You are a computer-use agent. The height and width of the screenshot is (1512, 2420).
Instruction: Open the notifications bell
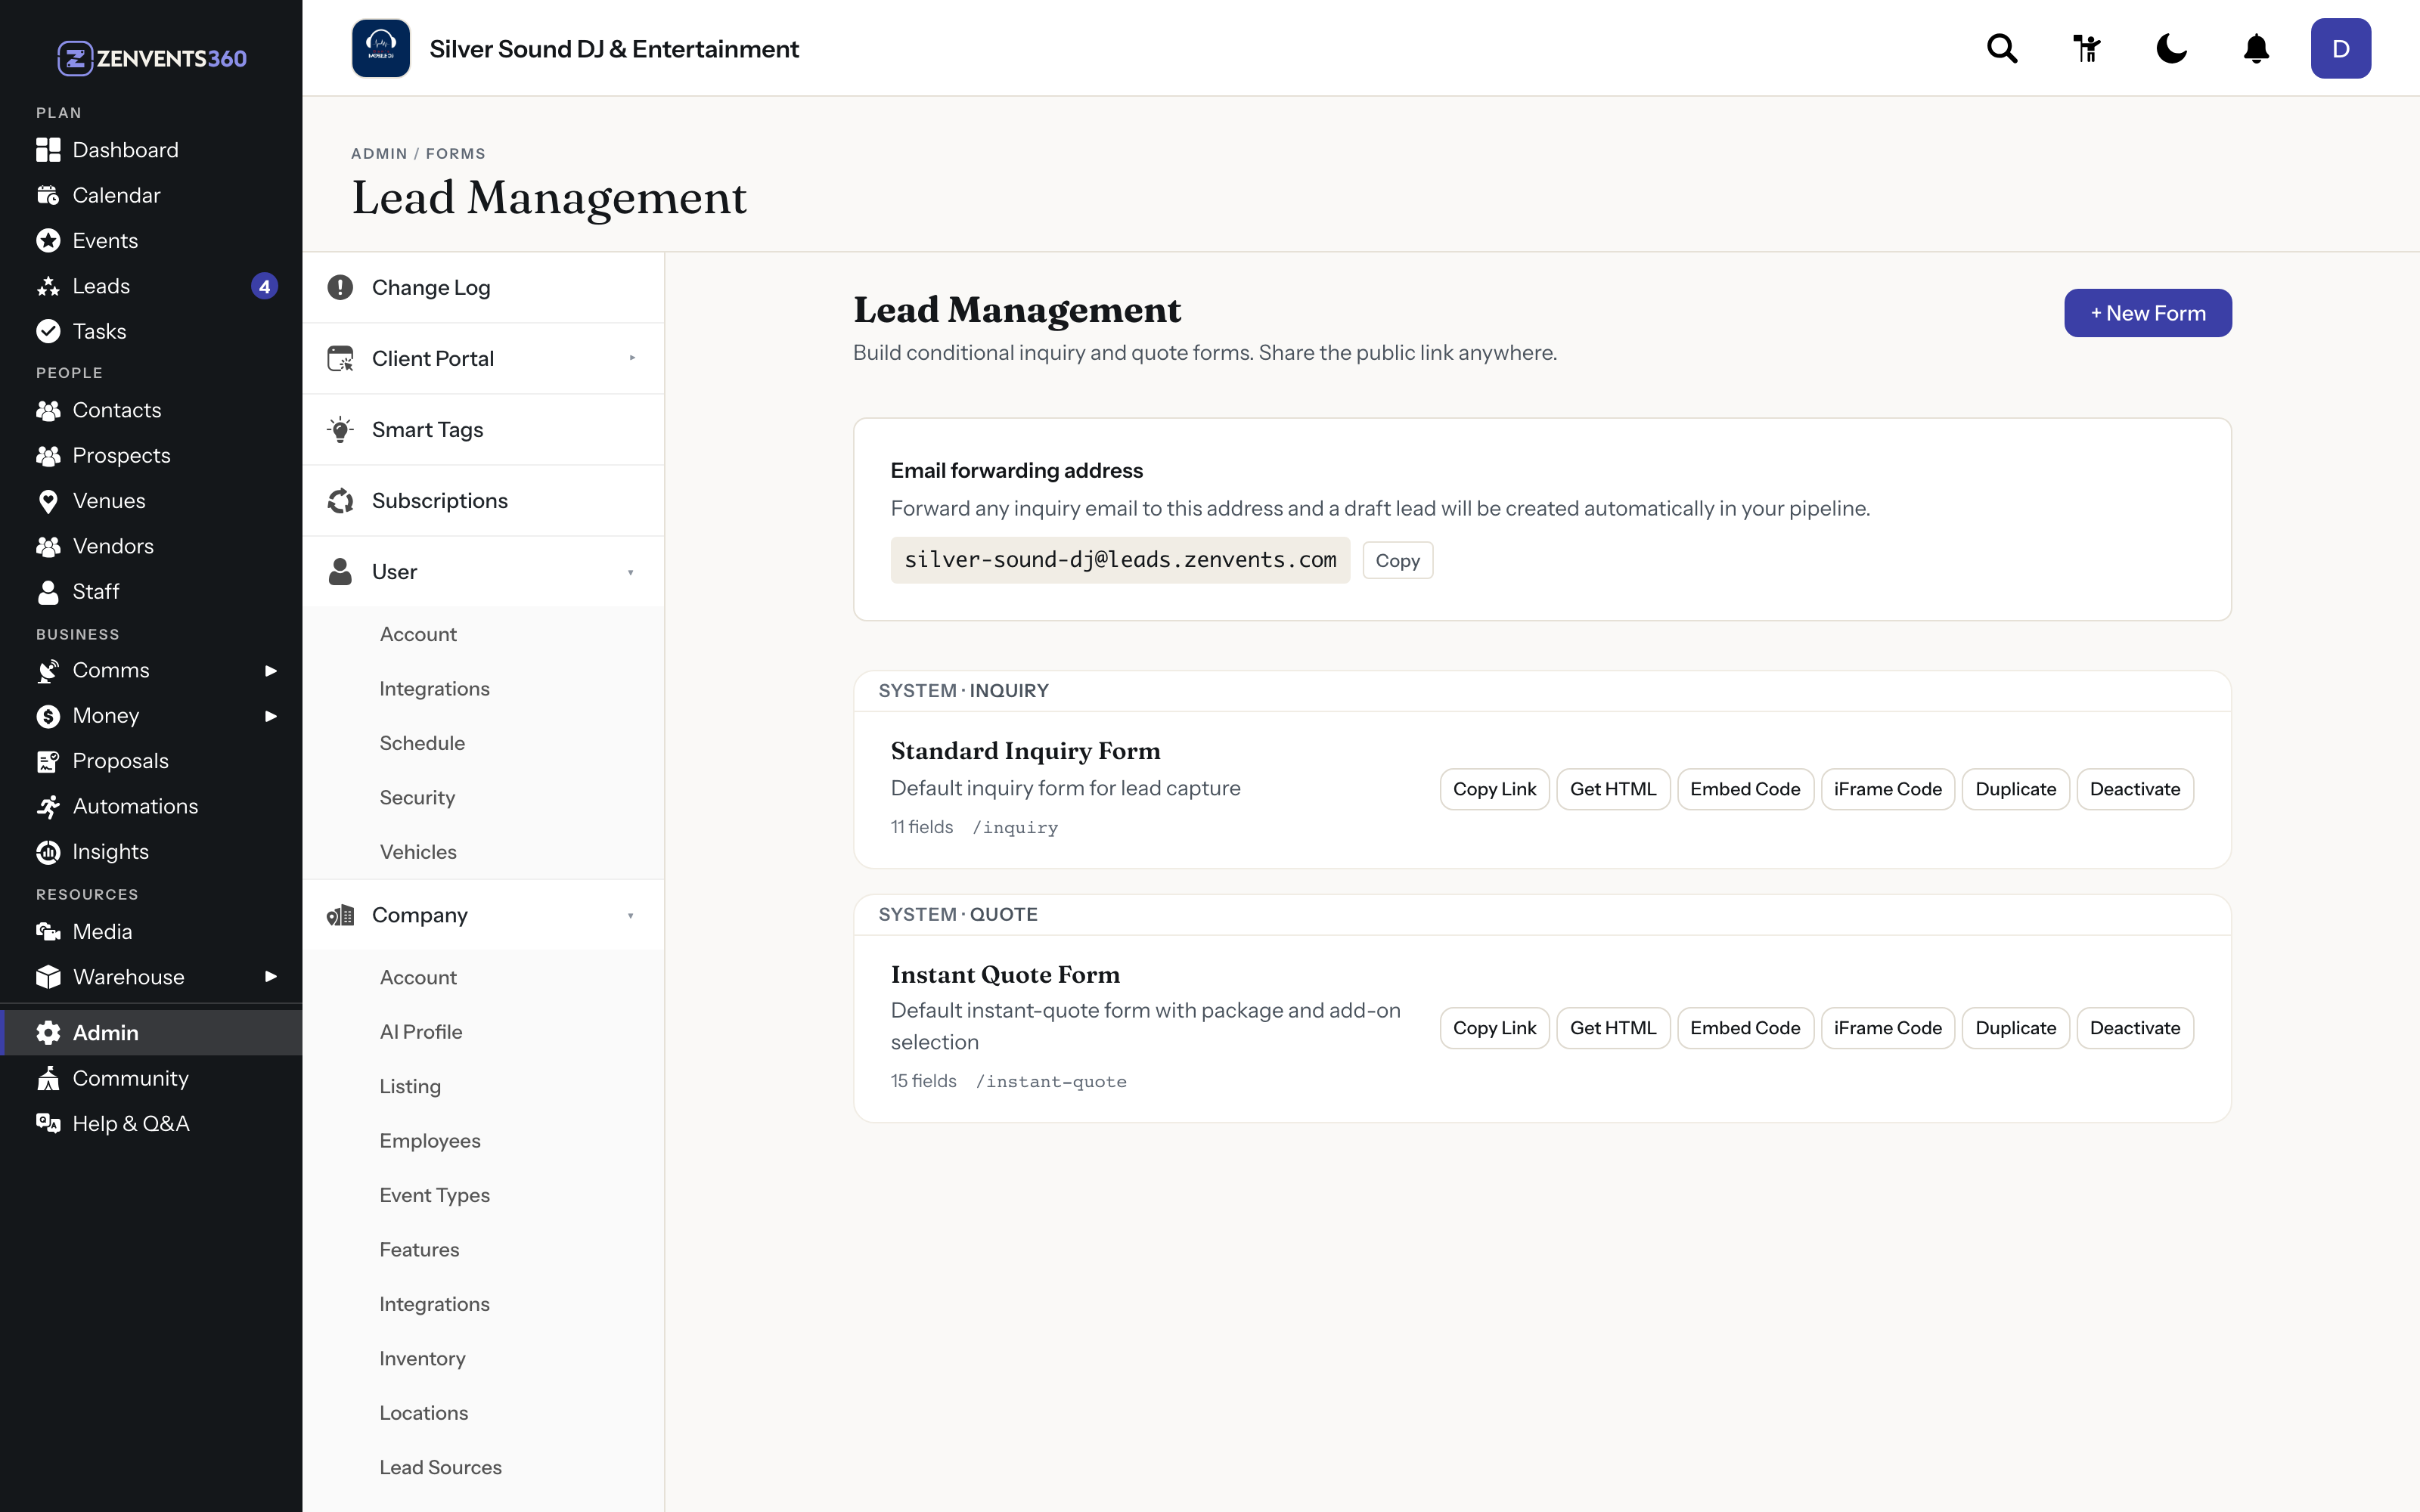pyautogui.click(x=2256, y=48)
